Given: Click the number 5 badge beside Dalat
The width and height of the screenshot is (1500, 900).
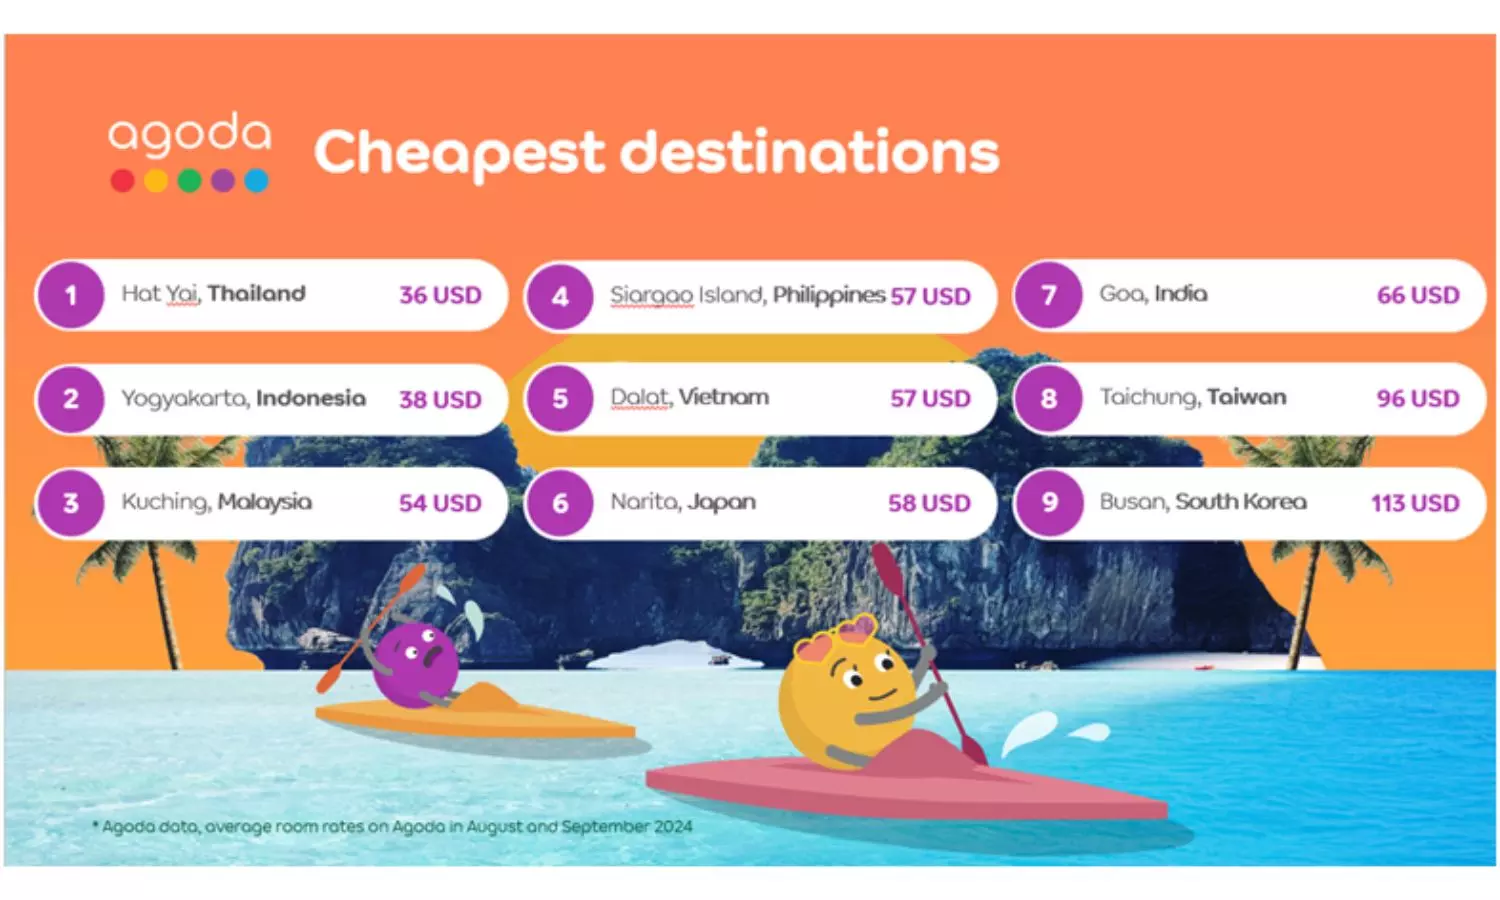Looking at the screenshot, I should [x=560, y=399].
